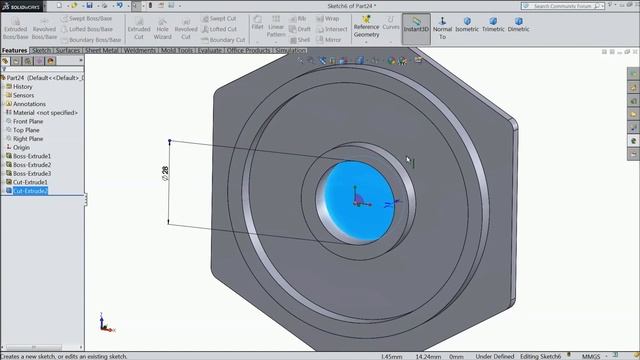Click the FeatureManager design tree tab icon
Viewport: 640px width, 360px height.
5,61
